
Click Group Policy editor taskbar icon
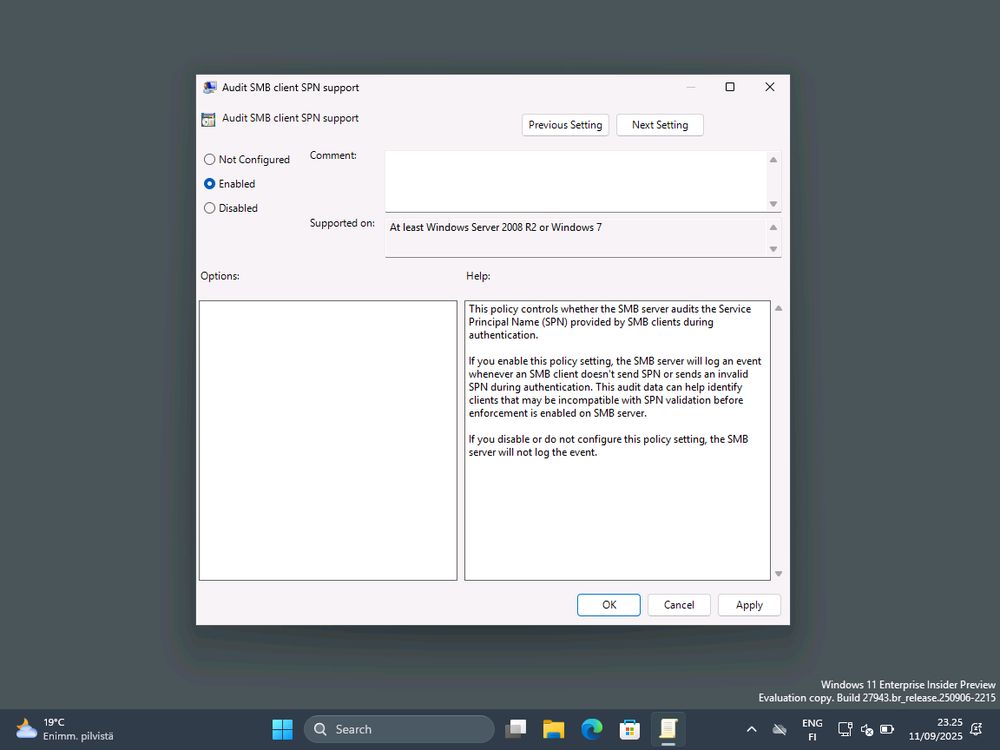(668, 729)
